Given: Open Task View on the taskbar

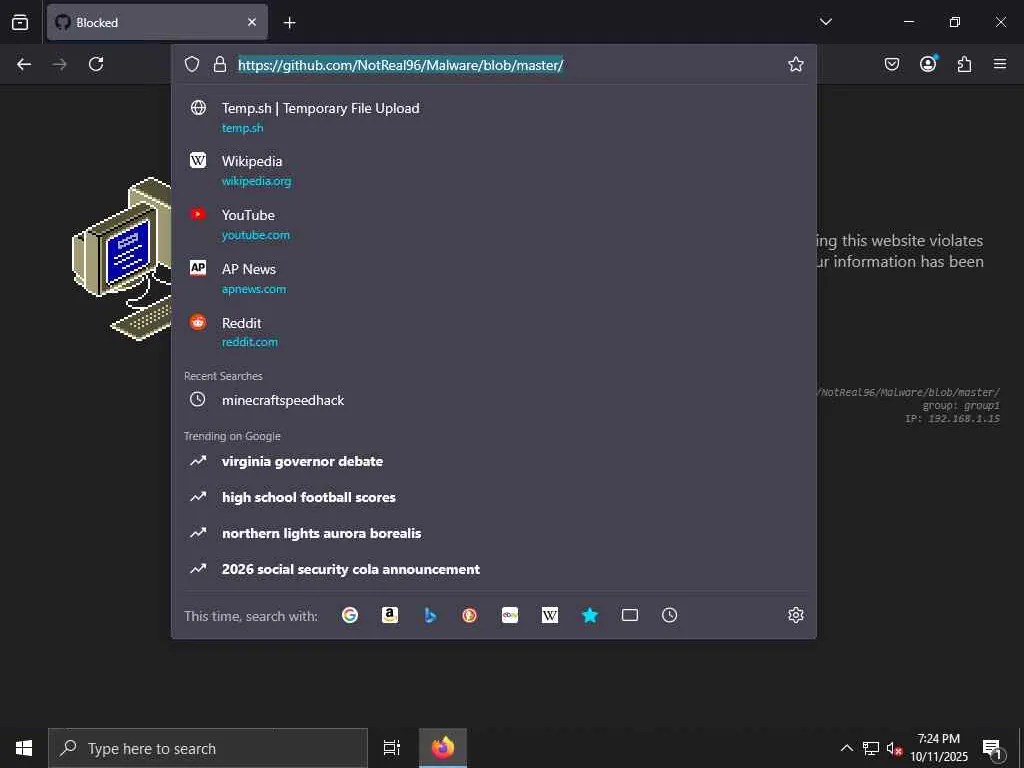Looking at the screenshot, I should [x=392, y=748].
